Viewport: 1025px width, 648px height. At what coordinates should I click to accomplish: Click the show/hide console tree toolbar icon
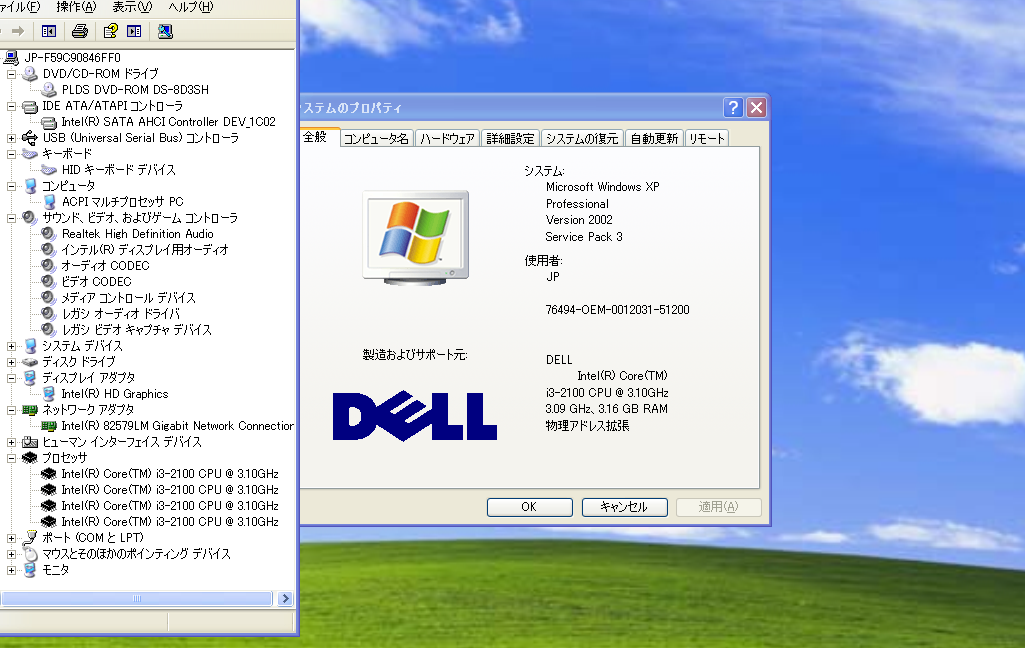coord(48,31)
